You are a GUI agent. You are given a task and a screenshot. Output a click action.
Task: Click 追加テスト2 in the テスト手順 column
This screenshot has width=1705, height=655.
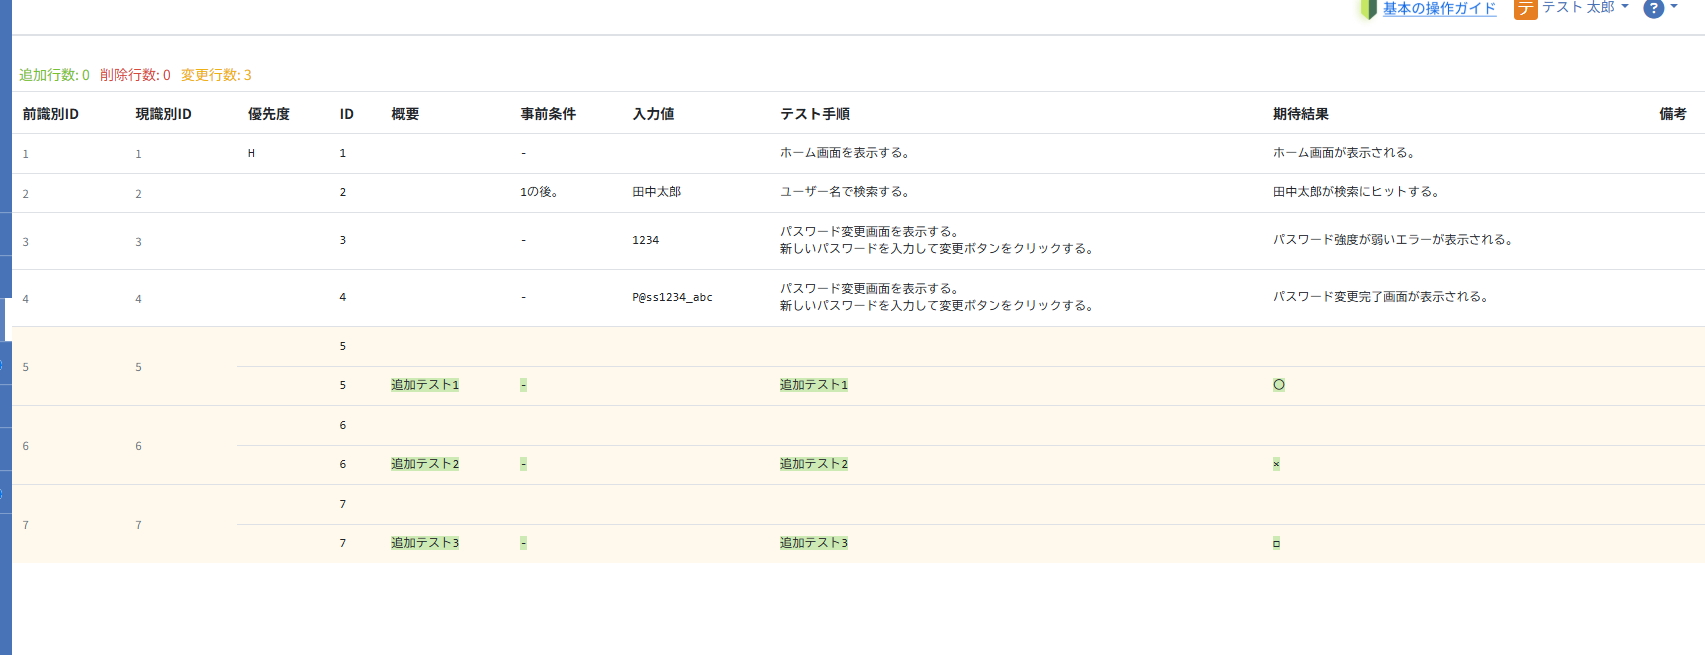(x=814, y=464)
